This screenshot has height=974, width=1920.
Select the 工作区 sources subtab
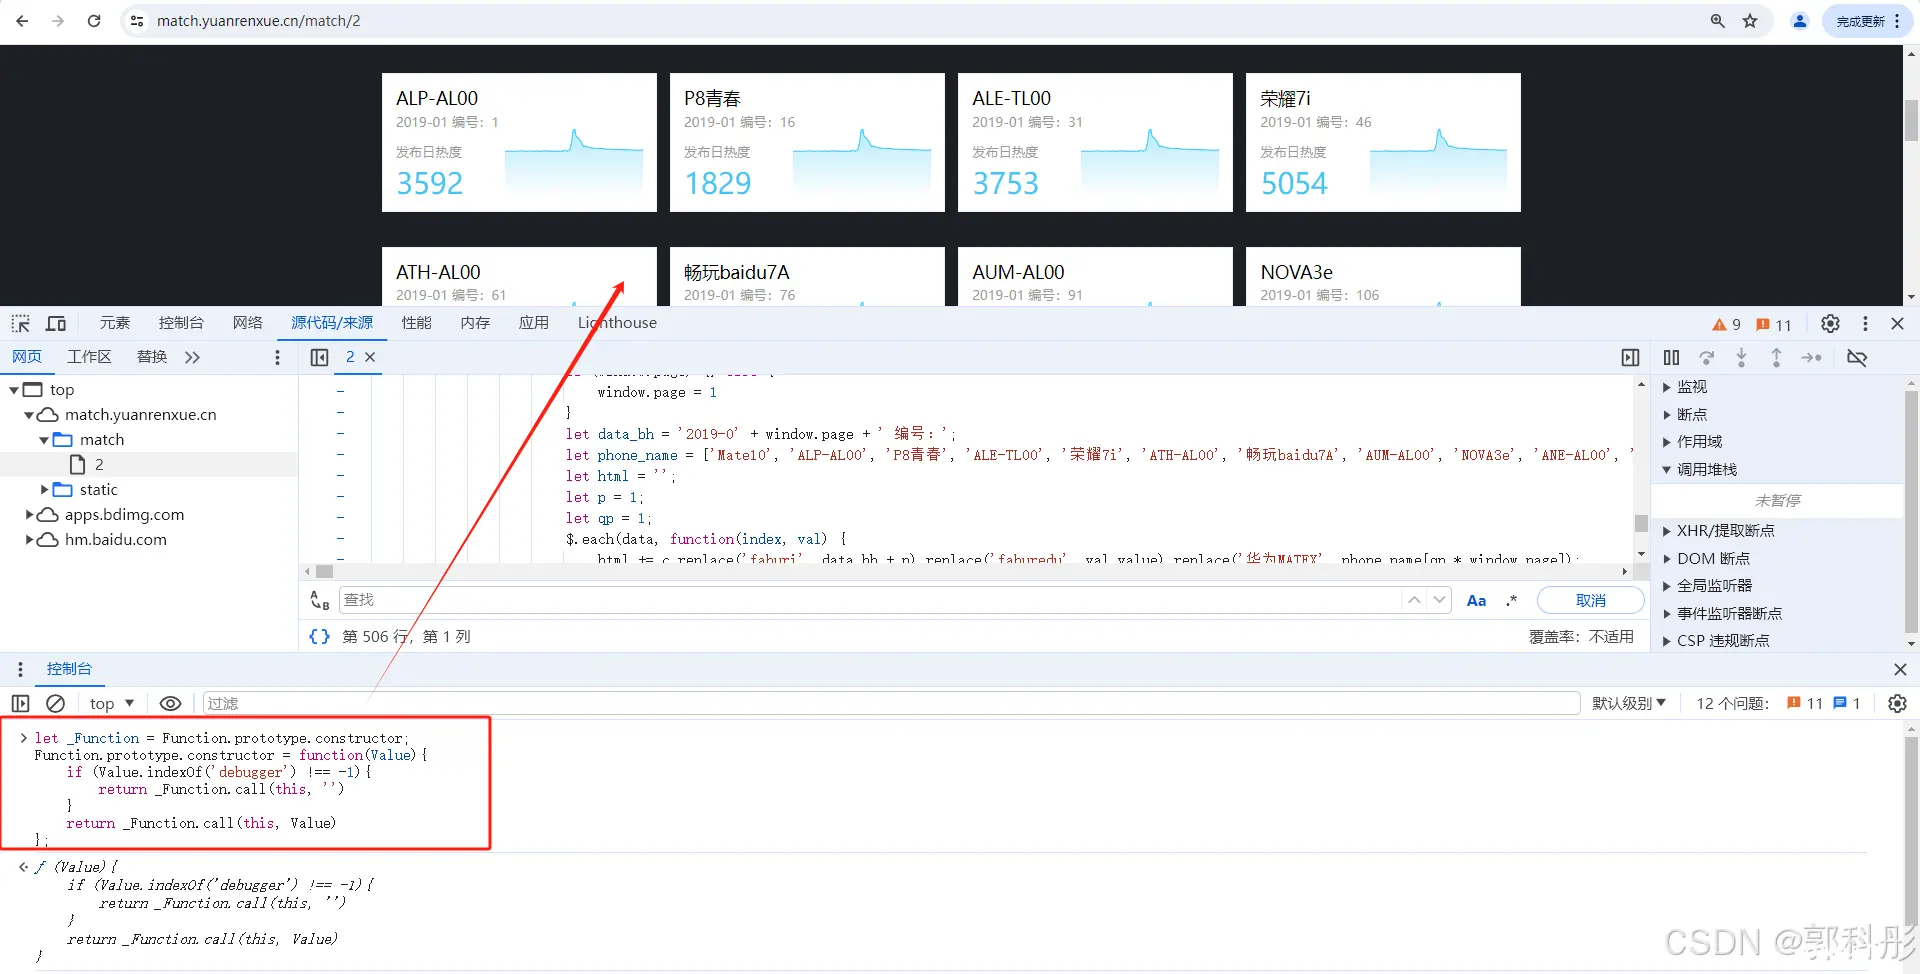coord(89,357)
